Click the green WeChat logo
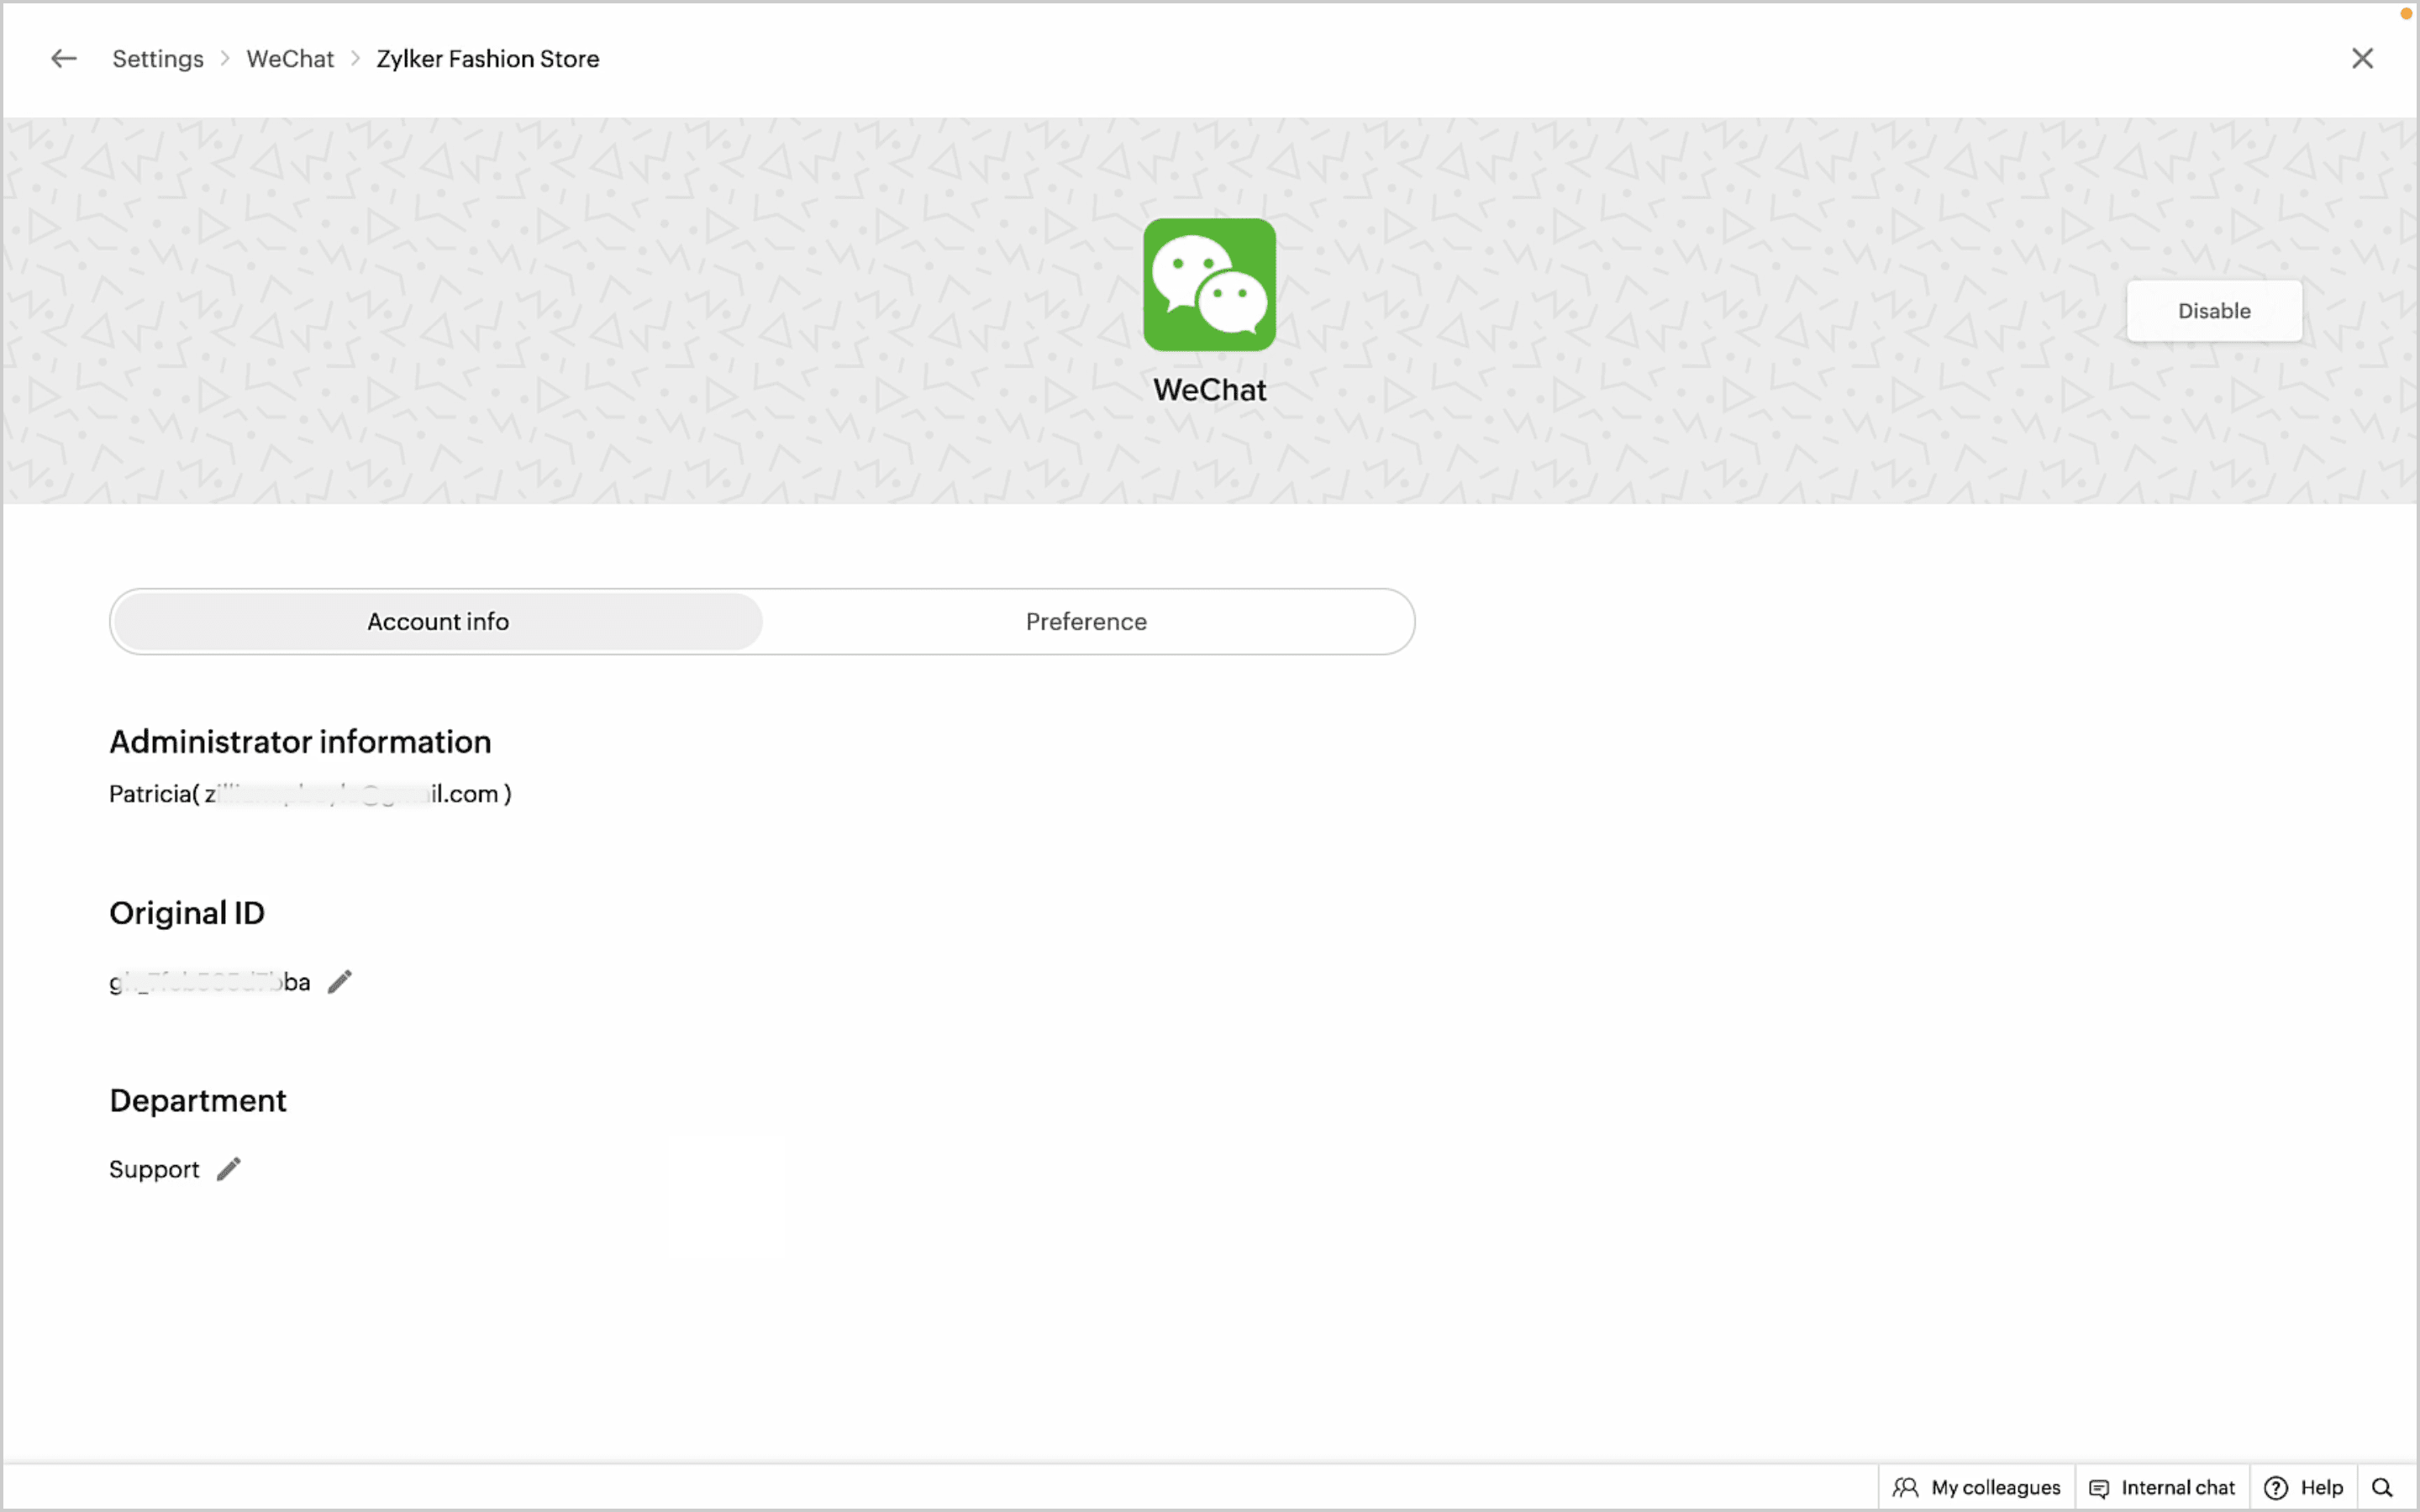 pos(1210,285)
